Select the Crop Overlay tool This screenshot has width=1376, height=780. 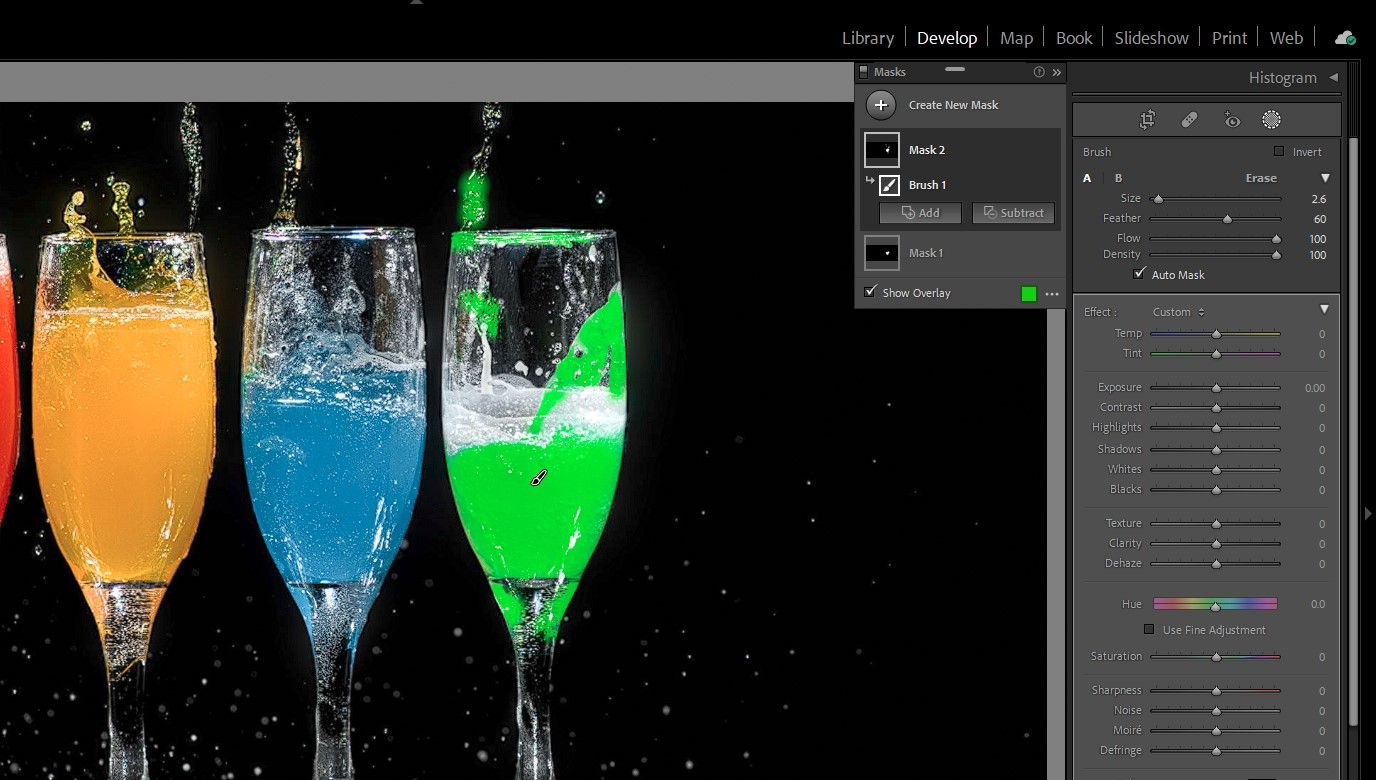[x=1147, y=120]
